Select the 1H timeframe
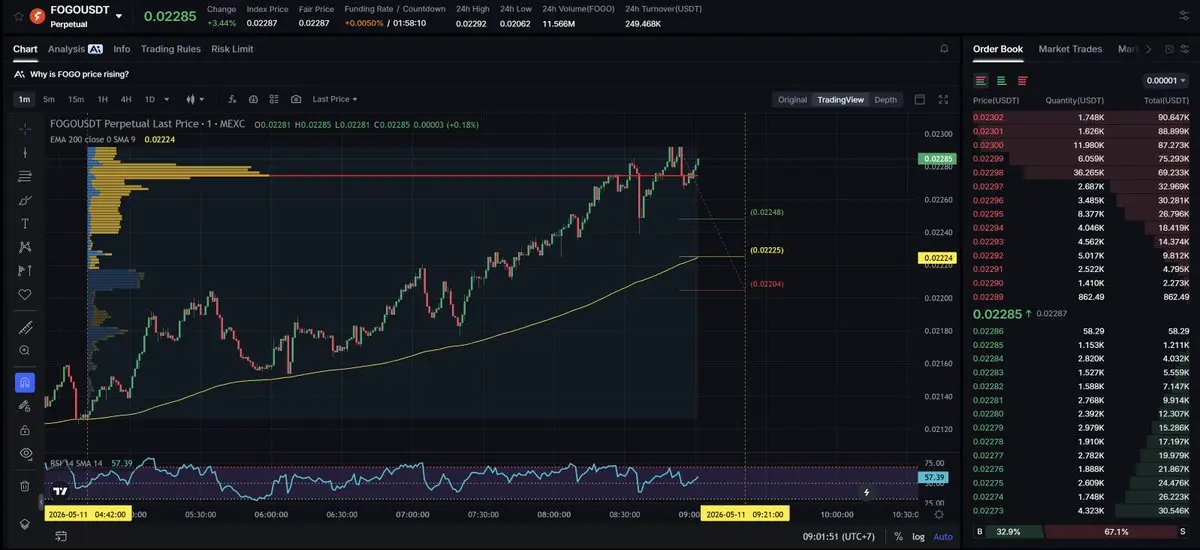Screen dimensions: 1200x550 coord(102,99)
